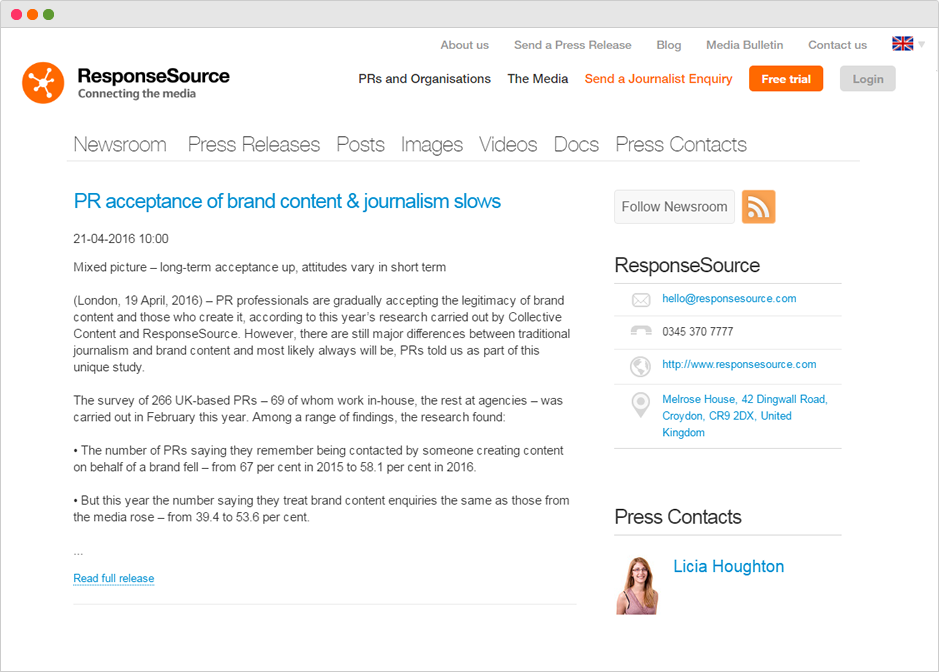
Task: Click the UK flag language icon
Action: [x=904, y=44]
